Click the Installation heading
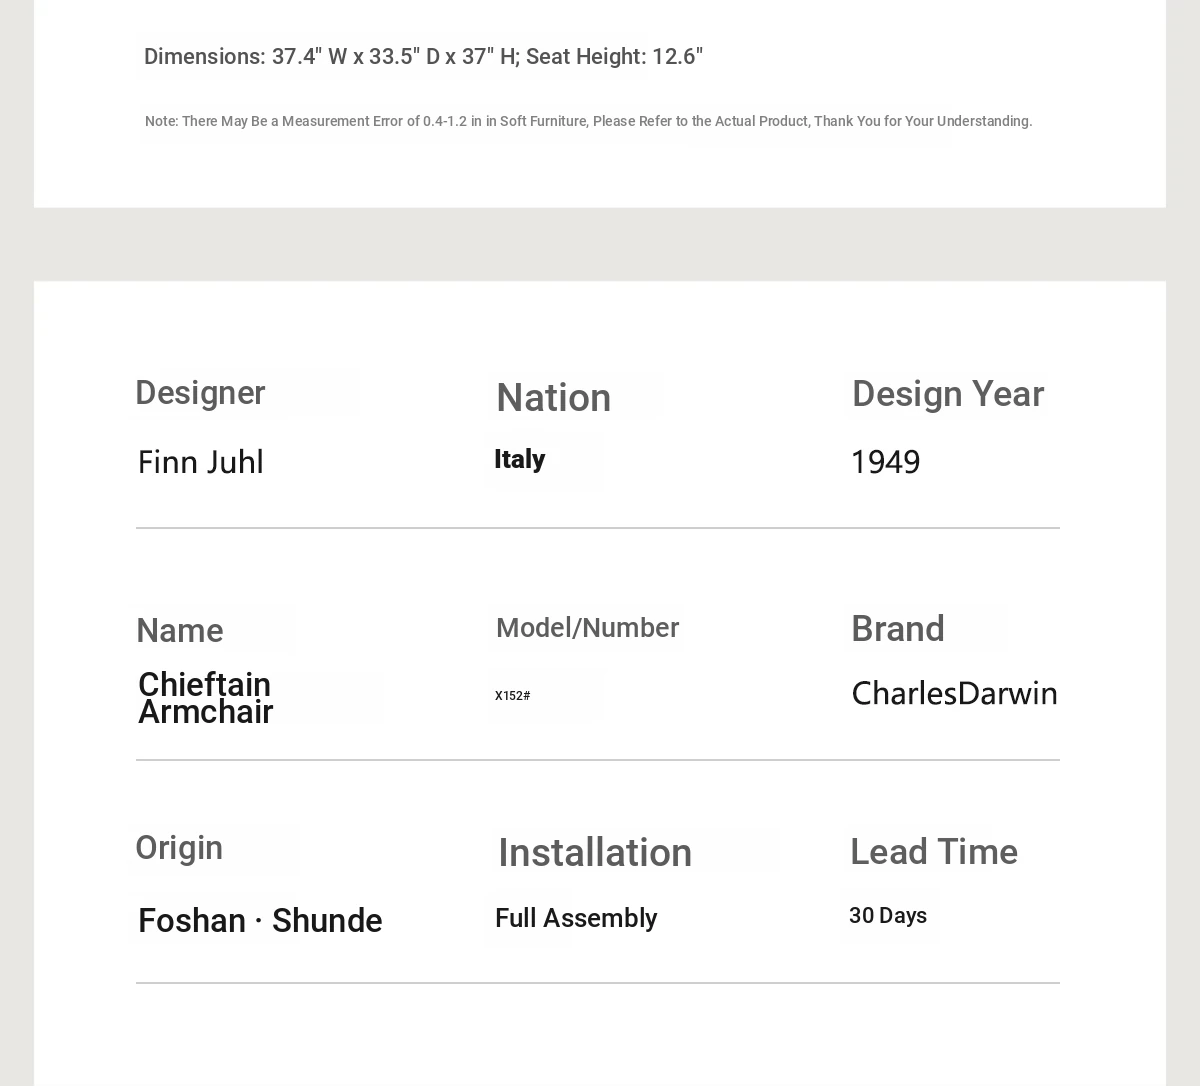 595,853
